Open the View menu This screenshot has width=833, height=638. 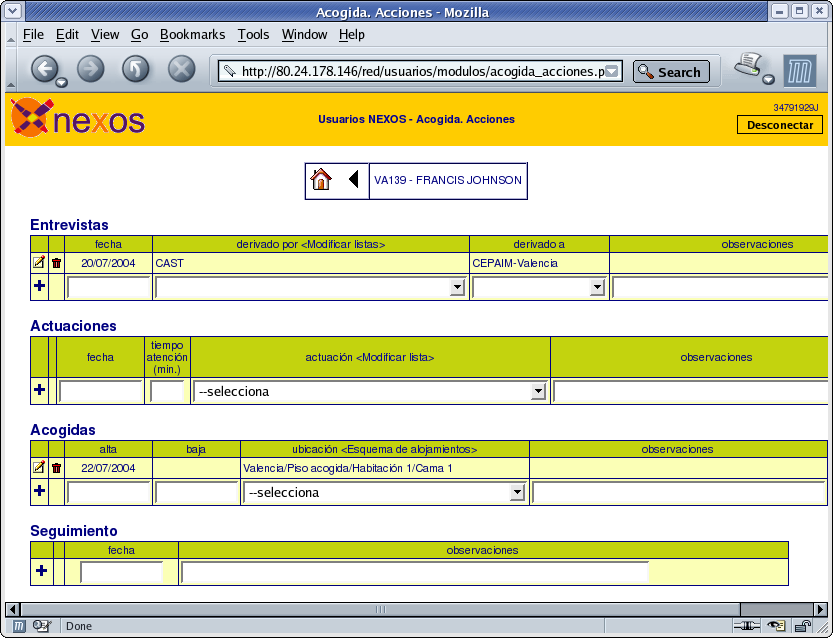(x=105, y=35)
